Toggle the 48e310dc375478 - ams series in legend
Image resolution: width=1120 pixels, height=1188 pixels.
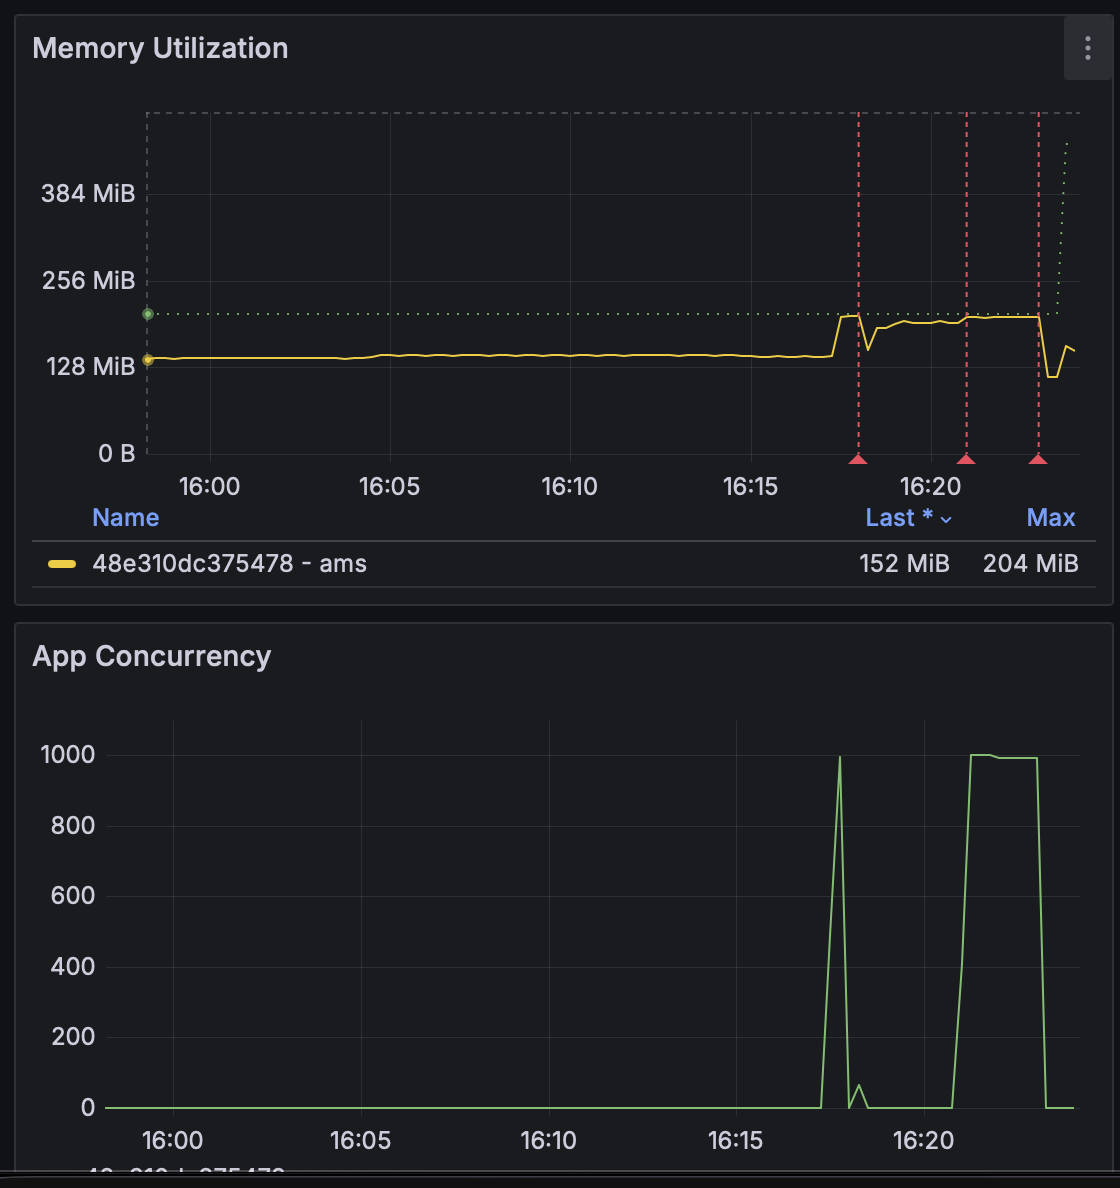coord(229,564)
